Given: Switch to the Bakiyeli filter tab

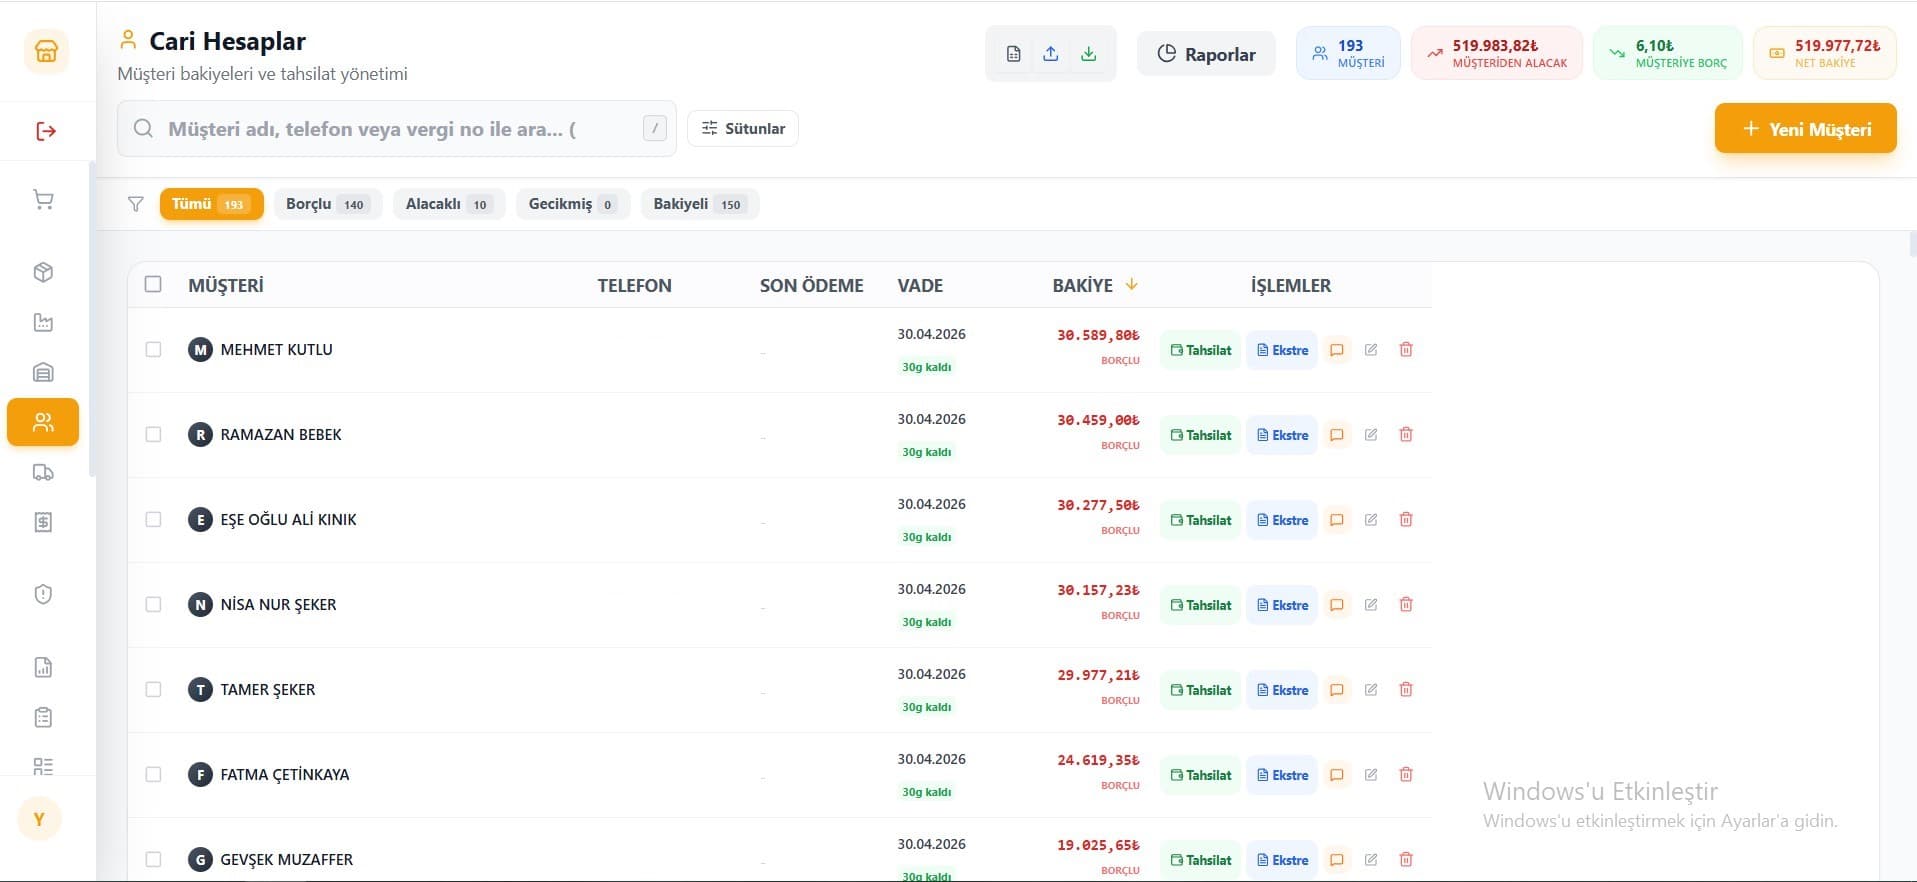Looking at the screenshot, I should [x=700, y=204].
